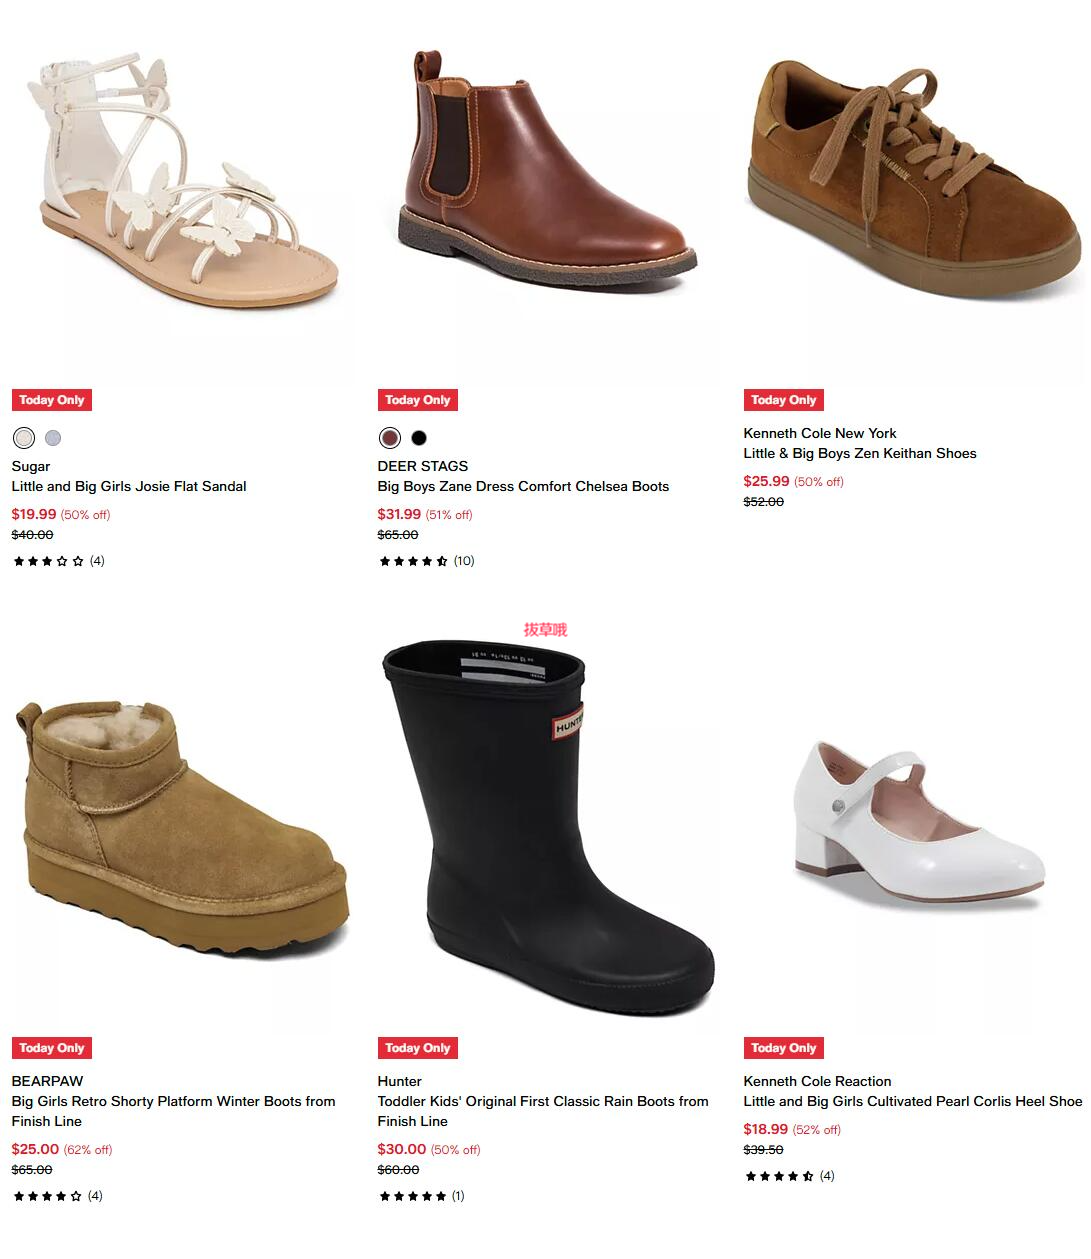Screen dimensions: 1091x1259
Task: Open Cultivated Pearl Corlis Heel Shoe link
Action: [x=912, y=1102]
